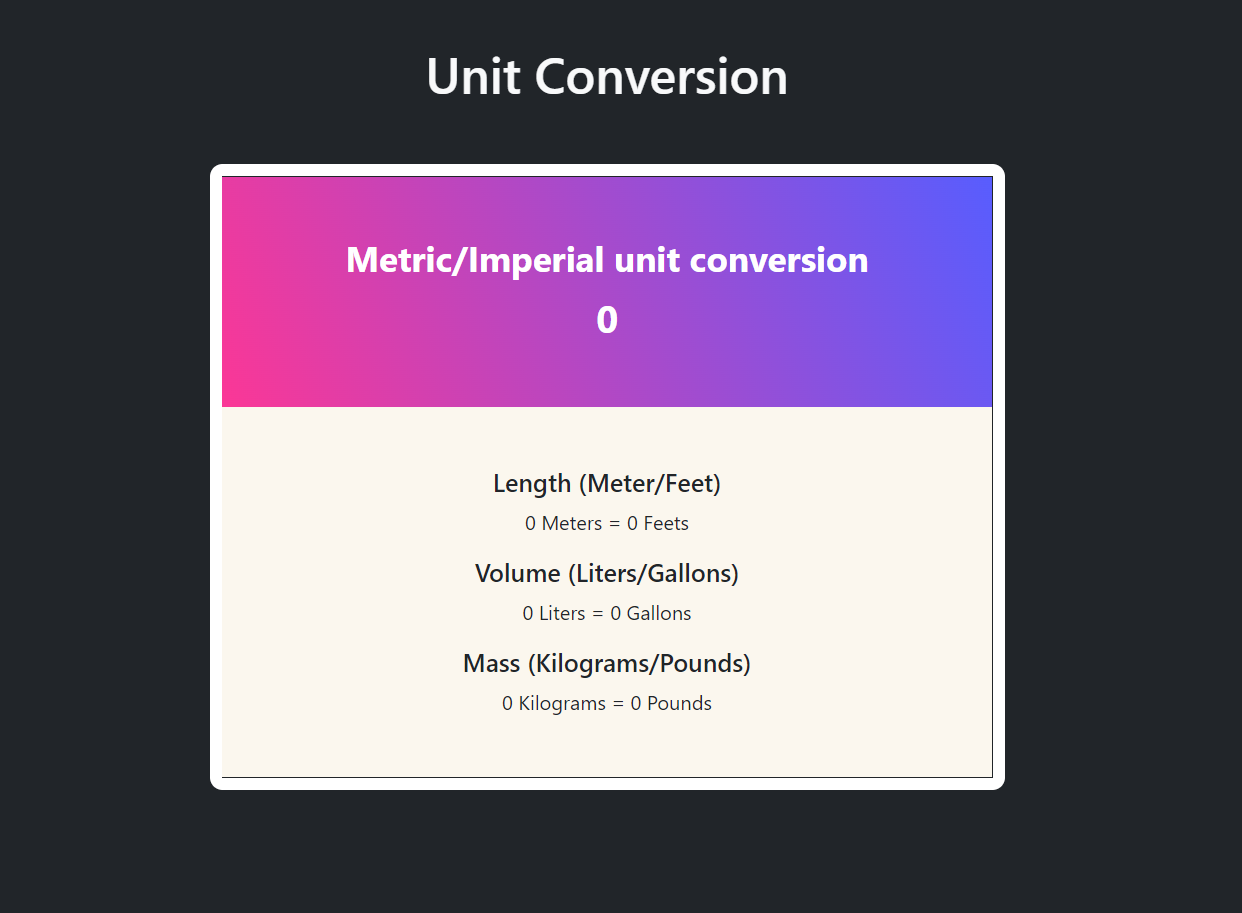Select the Mass (Kilograms/Pounds) heading
This screenshot has height=913, width=1242.
coord(606,663)
